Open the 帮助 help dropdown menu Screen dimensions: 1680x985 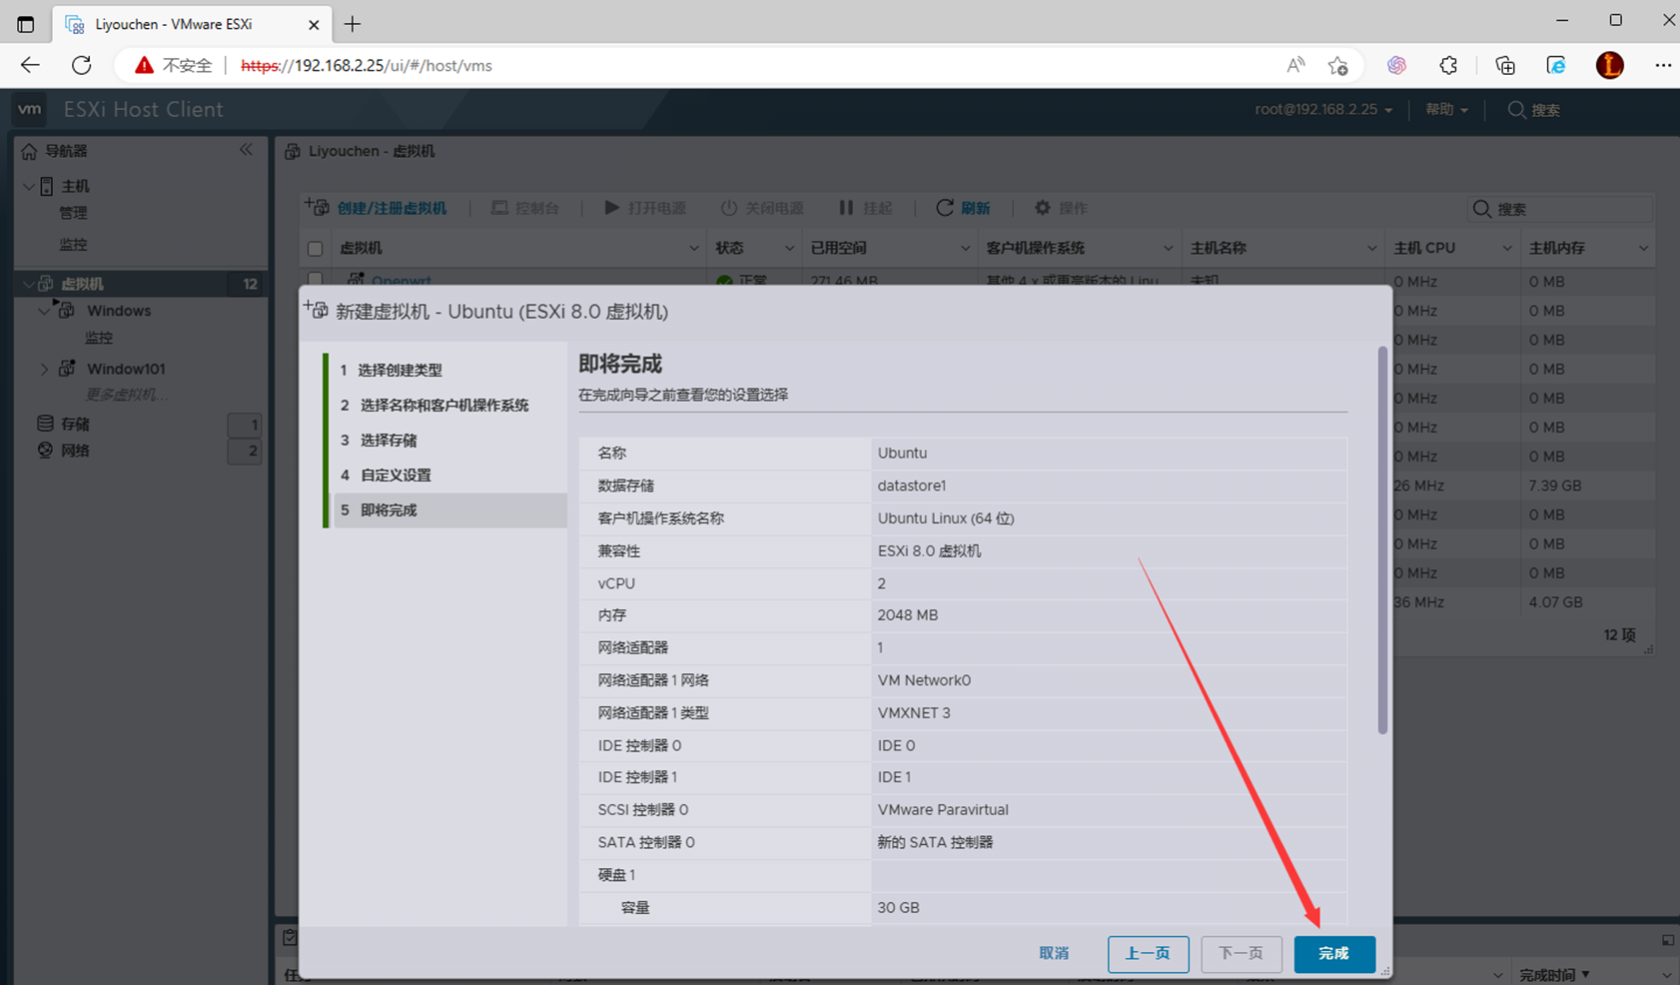pos(1446,109)
